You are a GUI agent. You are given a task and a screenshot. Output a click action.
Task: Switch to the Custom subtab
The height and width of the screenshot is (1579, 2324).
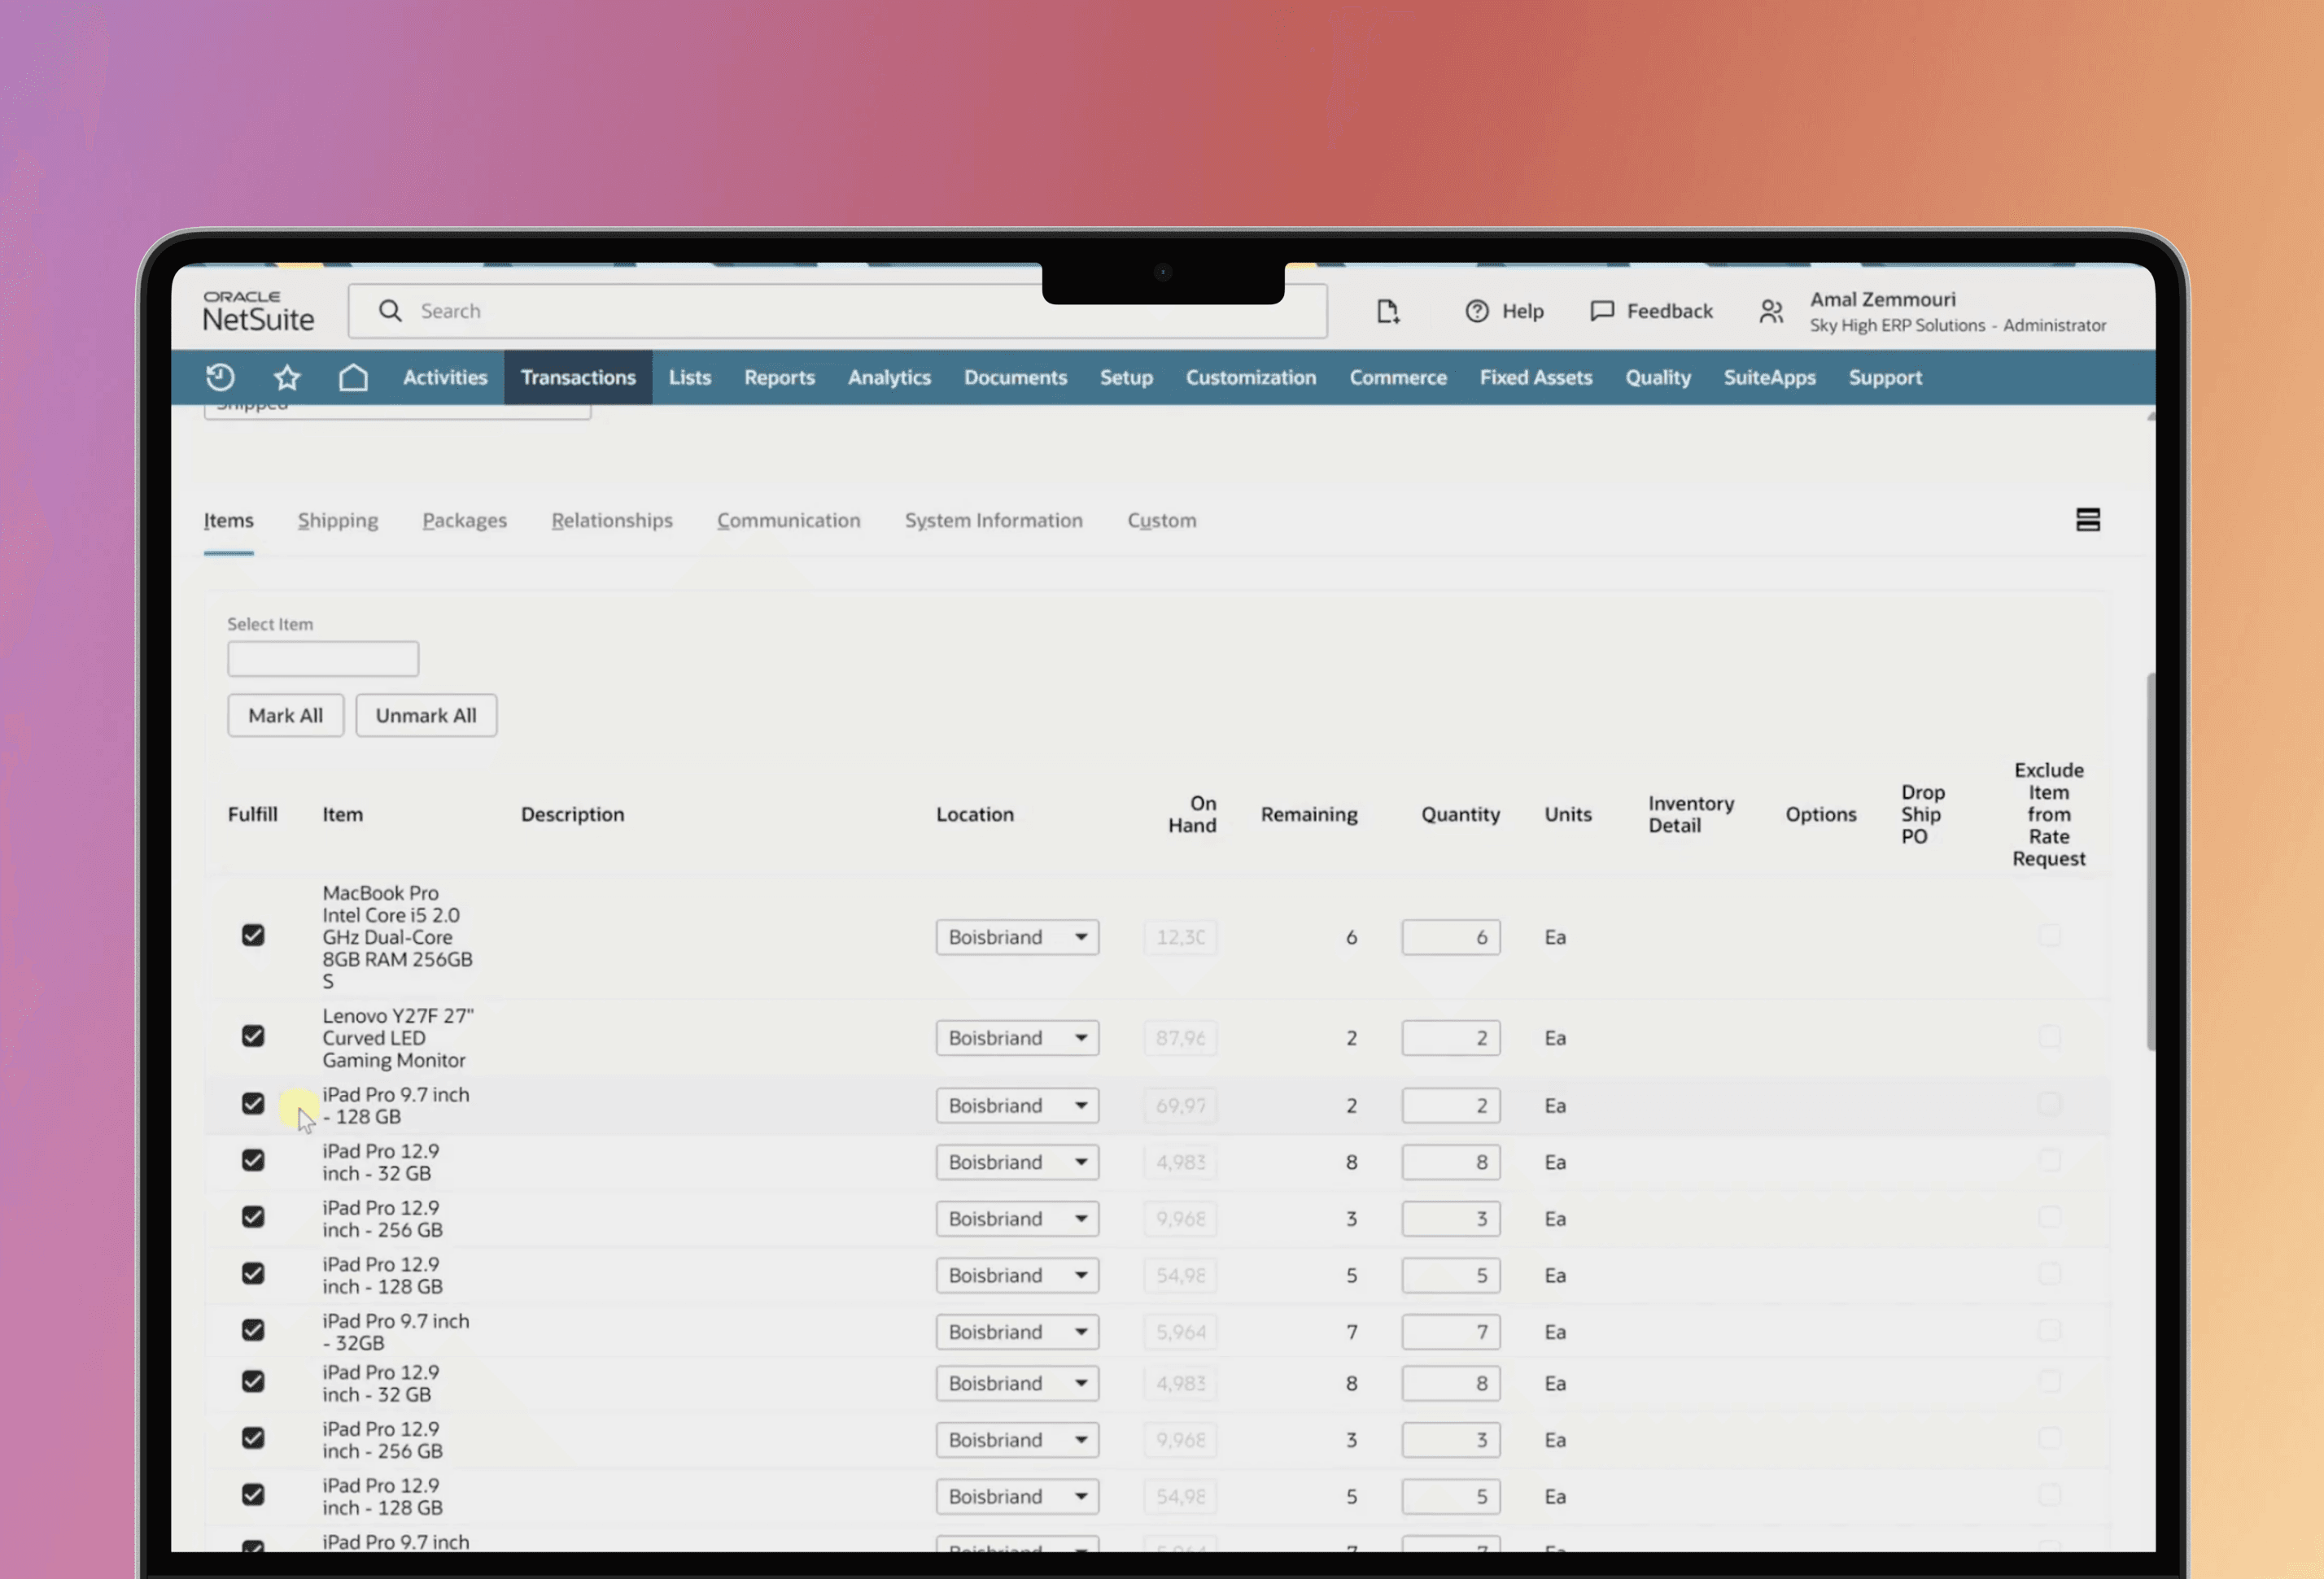click(1161, 520)
